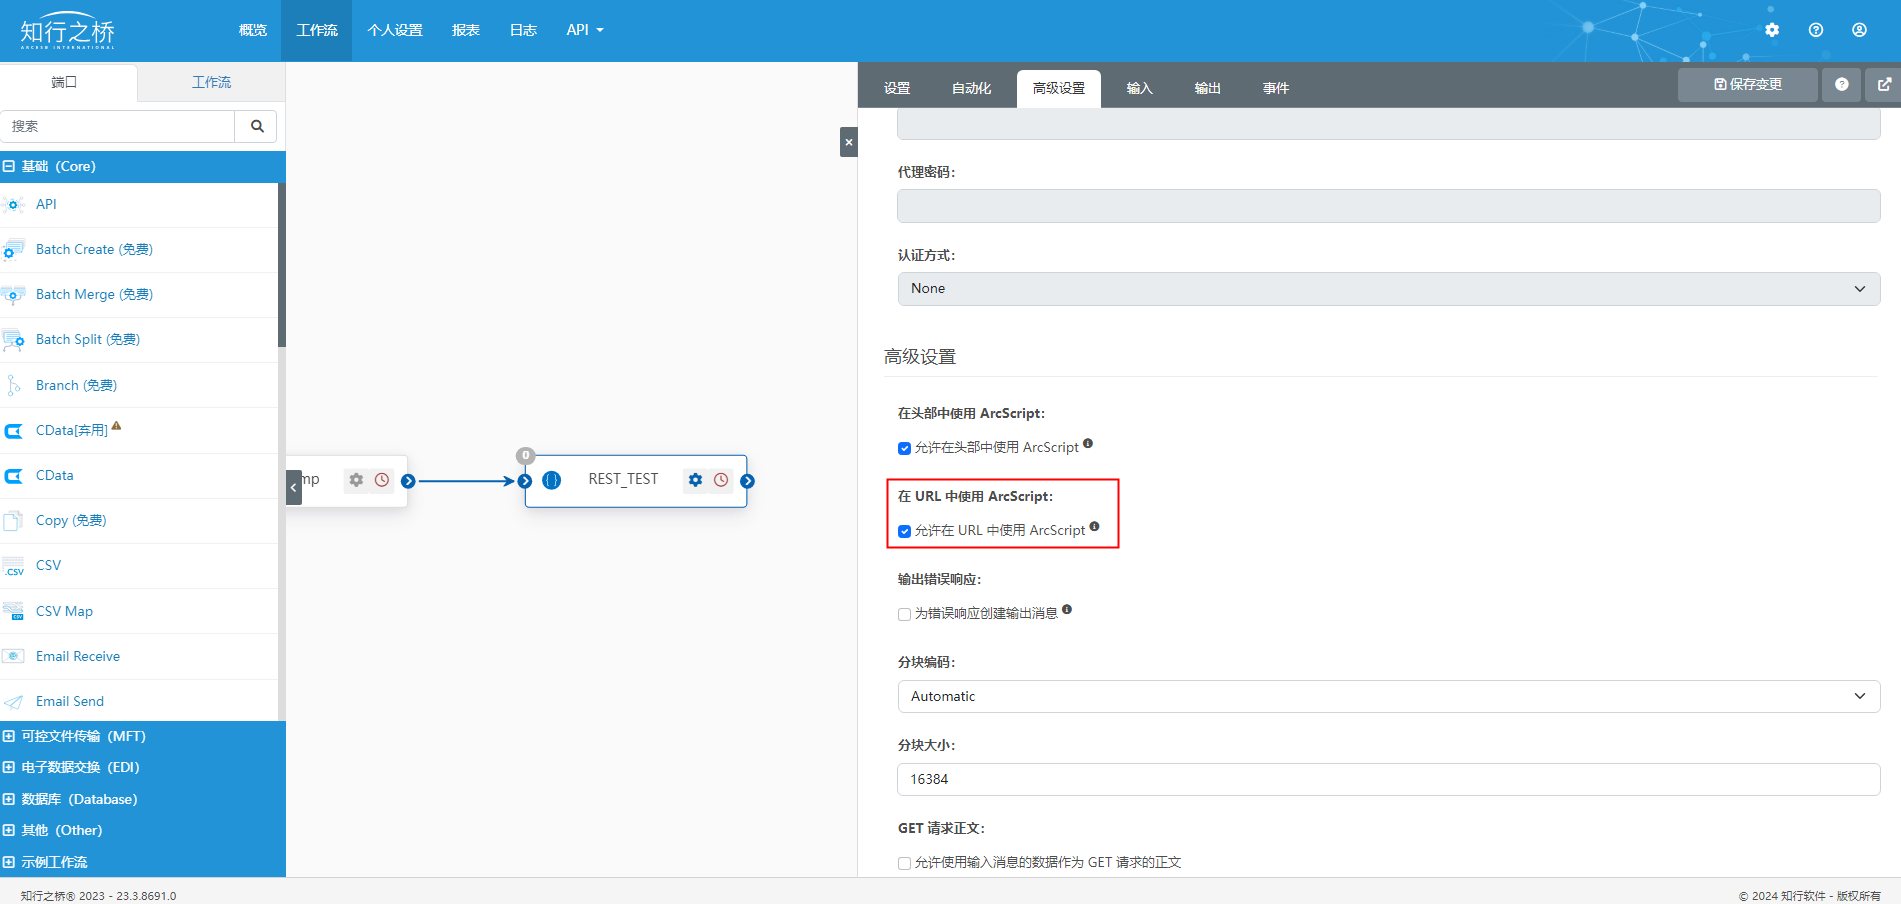The height and width of the screenshot is (904, 1901).
Task: Click the 分块大小 input field
Action: point(1388,780)
